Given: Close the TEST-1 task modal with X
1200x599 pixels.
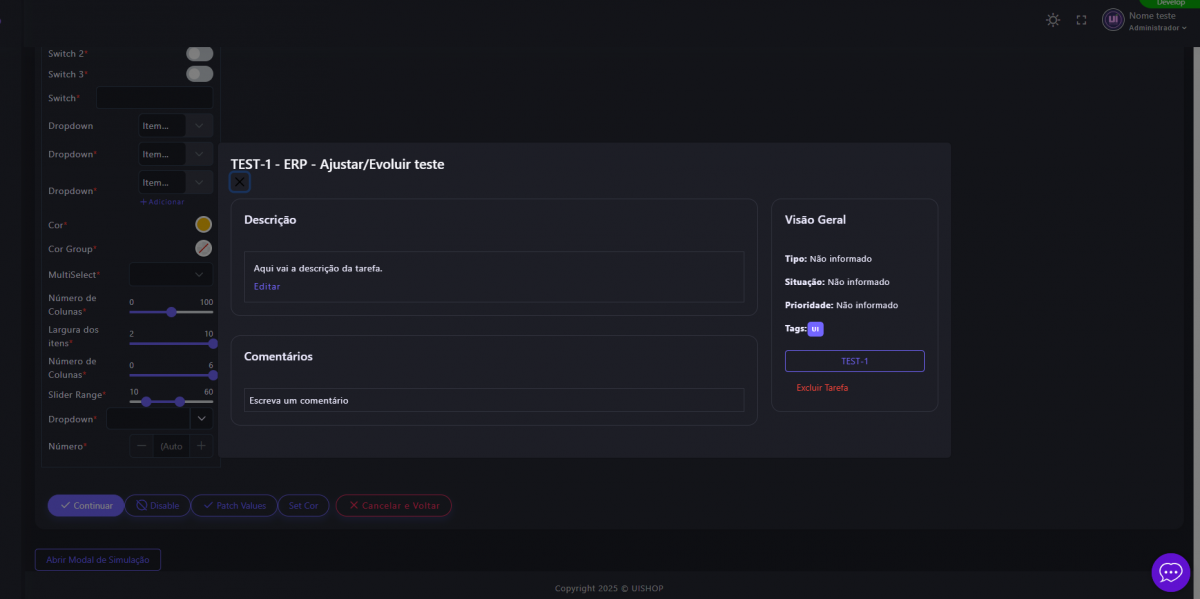Looking at the screenshot, I should 240,182.
